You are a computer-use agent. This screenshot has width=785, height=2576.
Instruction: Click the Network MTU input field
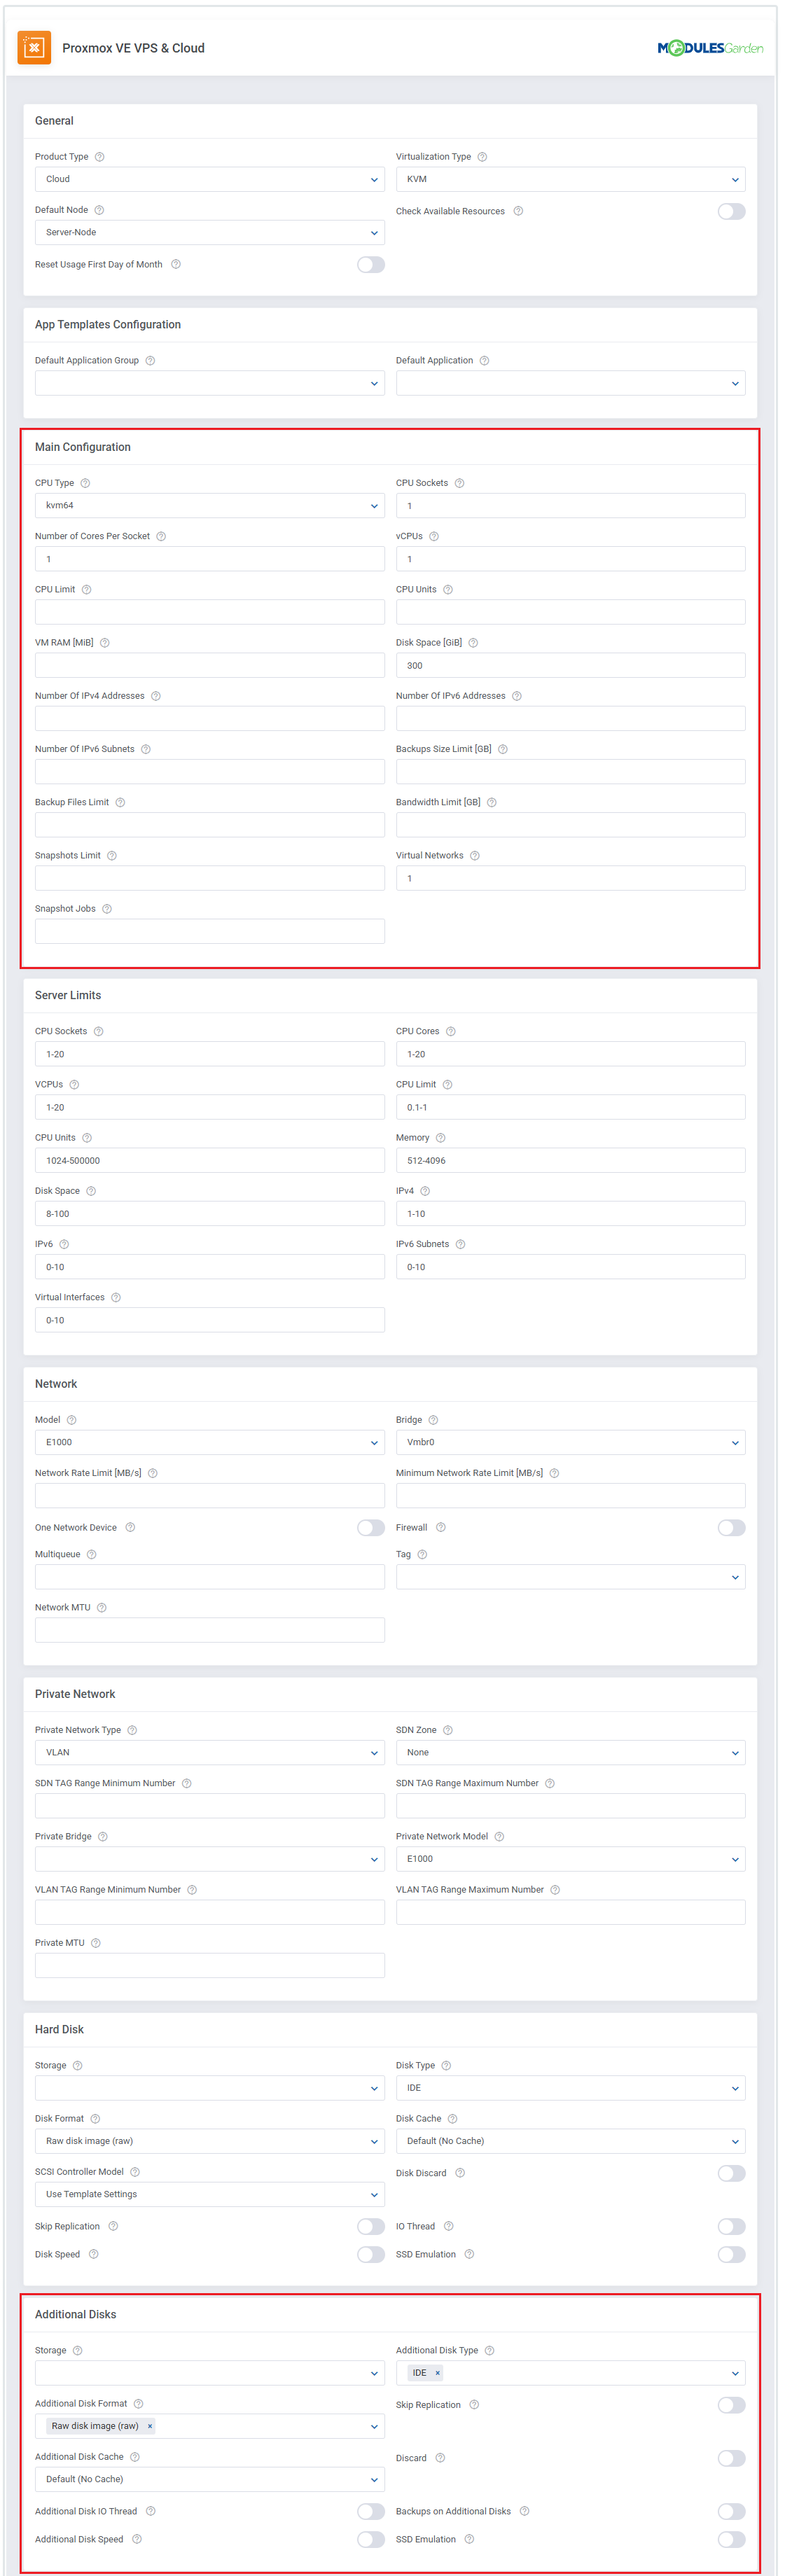210,1630
